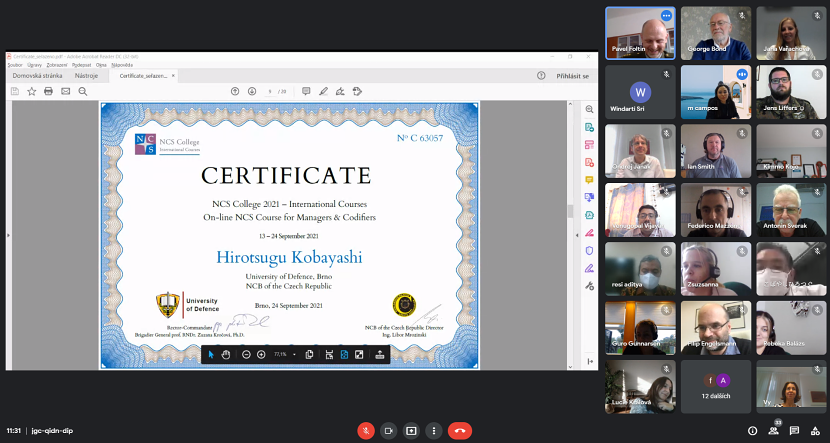The width and height of the screenshot is (830, 443).
Task: Choose the Hand pan tool in floating toolbar
Action: (x=225, y=355)
